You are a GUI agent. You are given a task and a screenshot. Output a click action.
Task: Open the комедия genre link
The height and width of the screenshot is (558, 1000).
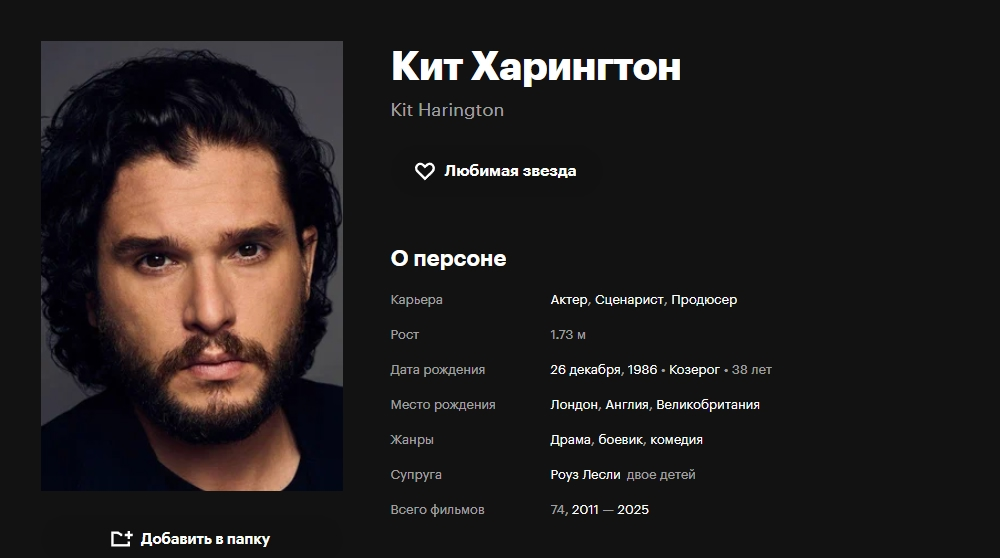676,440
